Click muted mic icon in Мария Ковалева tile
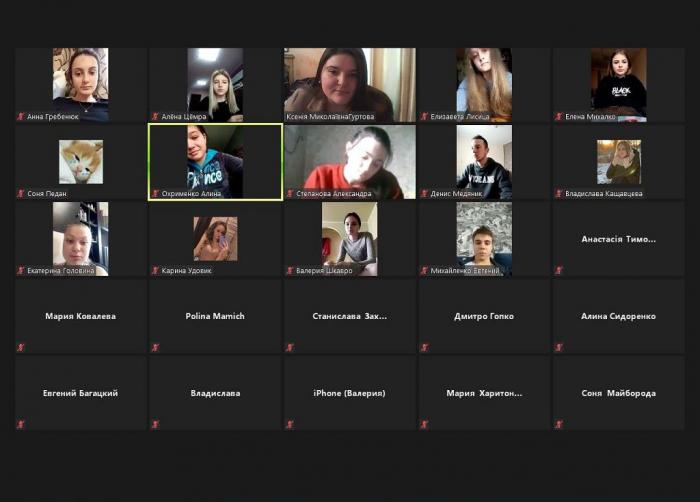The image size is (700, 502). click(21, 347)
